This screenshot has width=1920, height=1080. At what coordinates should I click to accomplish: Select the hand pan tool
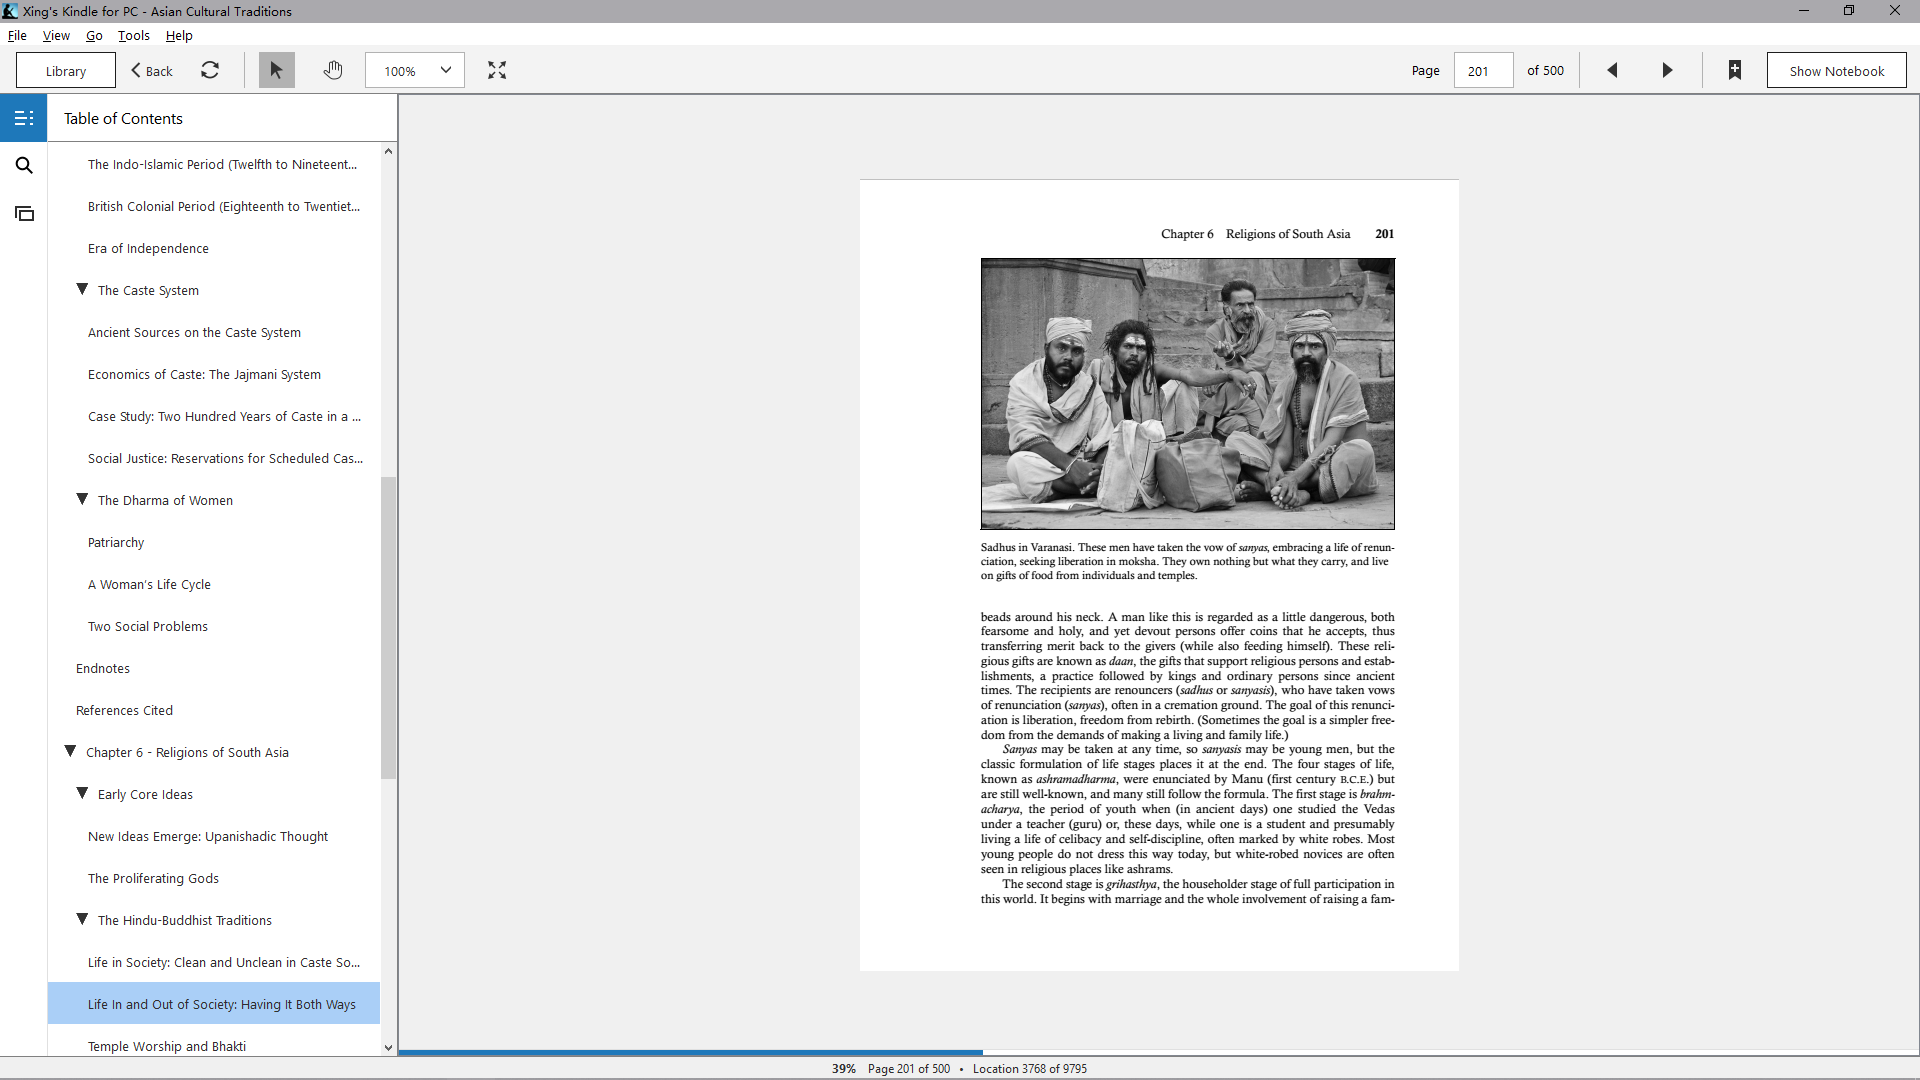[333, 70]
